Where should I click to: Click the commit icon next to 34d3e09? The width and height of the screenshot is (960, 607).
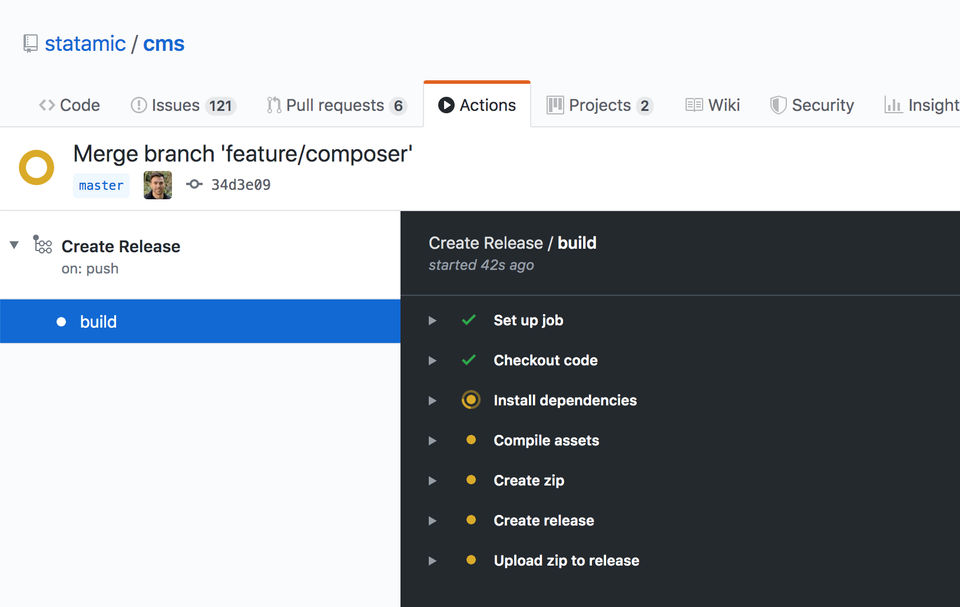click(x=194, y=185)
